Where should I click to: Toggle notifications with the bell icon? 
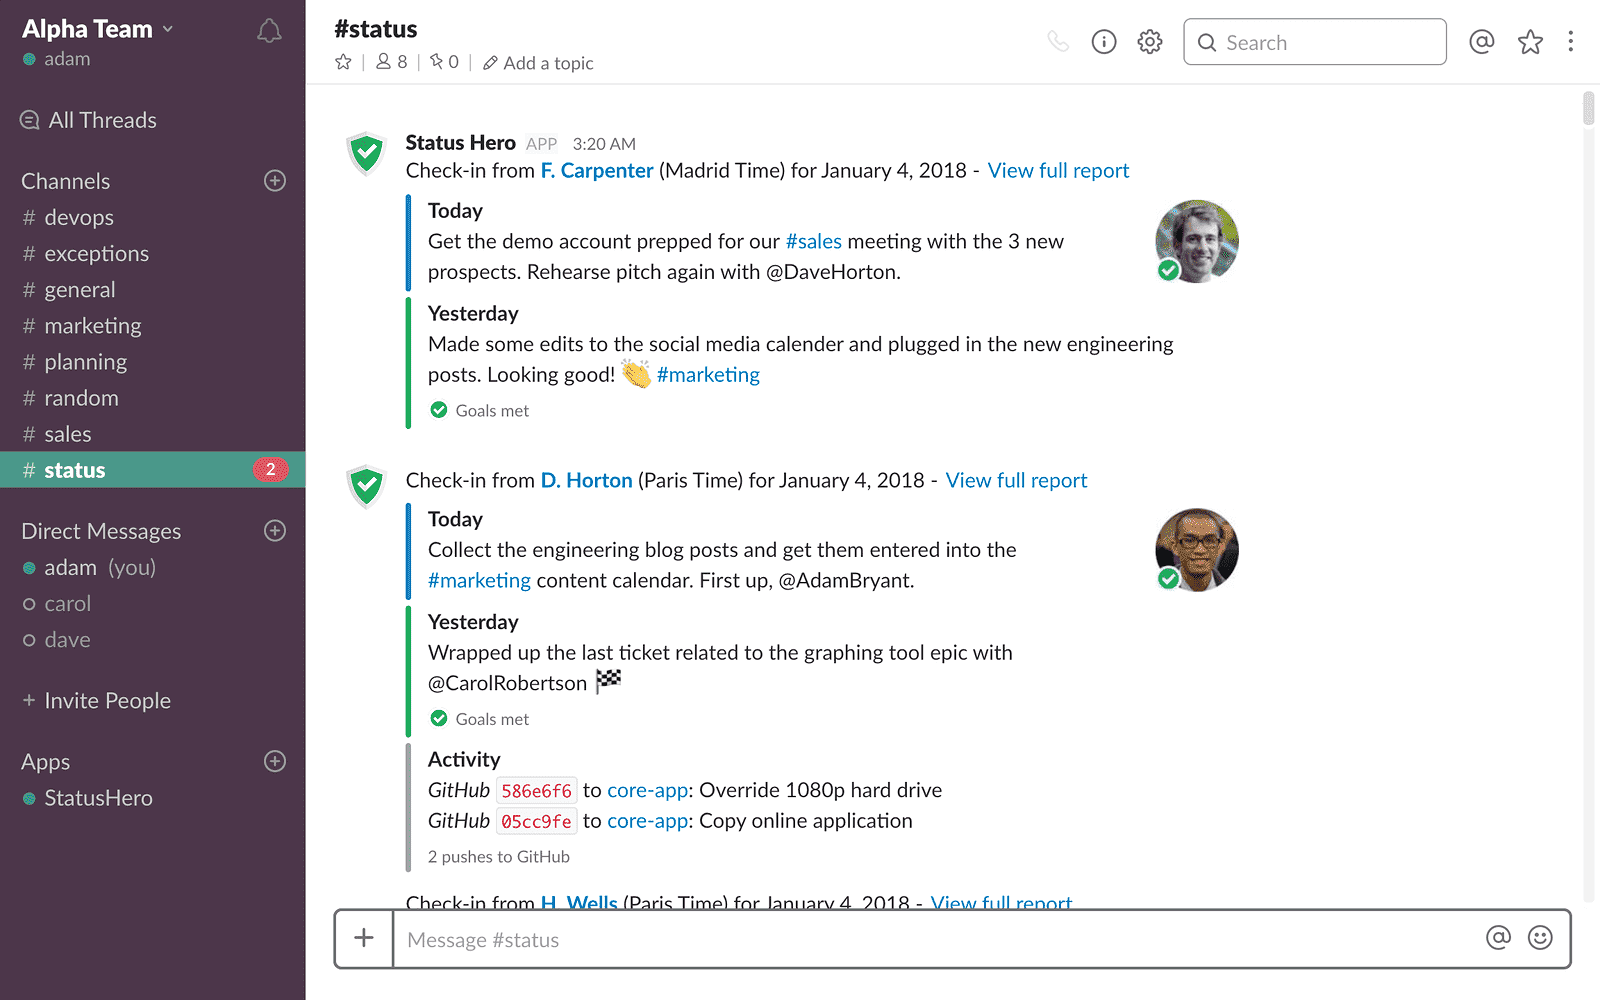point(268,30)
